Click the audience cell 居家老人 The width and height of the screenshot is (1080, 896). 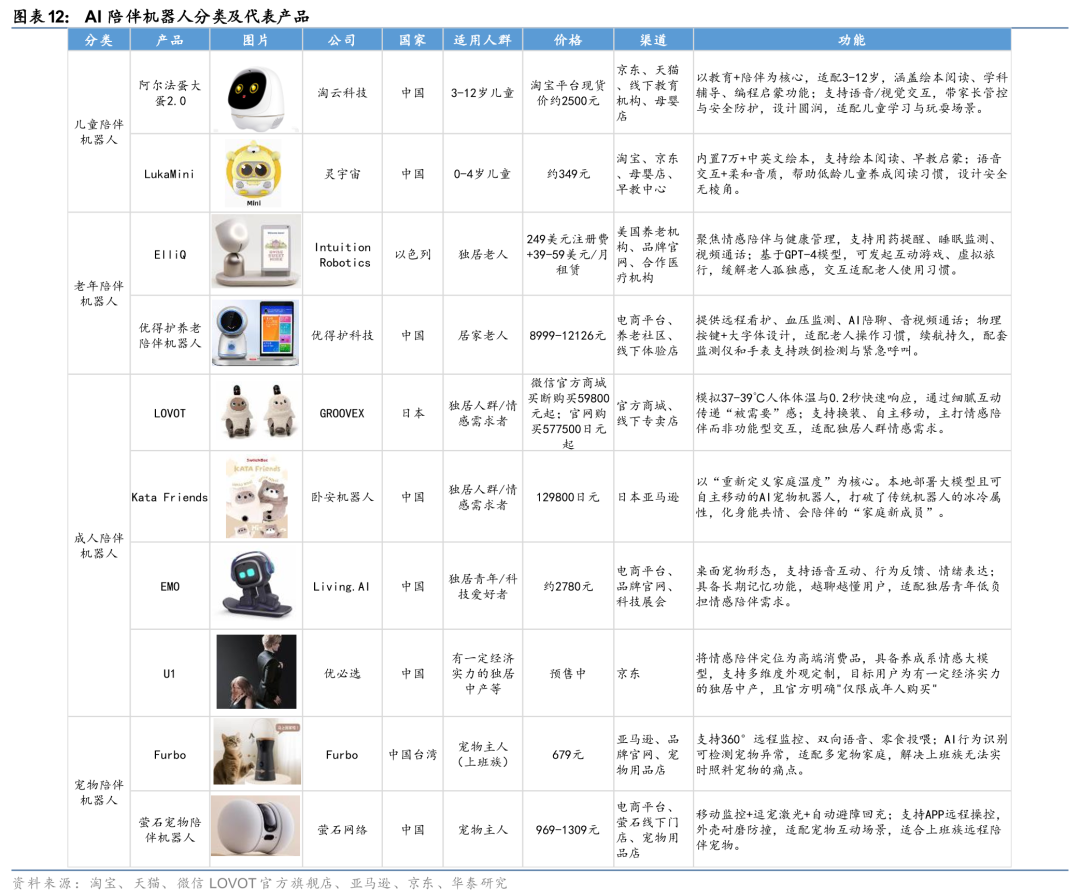[x=482, y=335]
